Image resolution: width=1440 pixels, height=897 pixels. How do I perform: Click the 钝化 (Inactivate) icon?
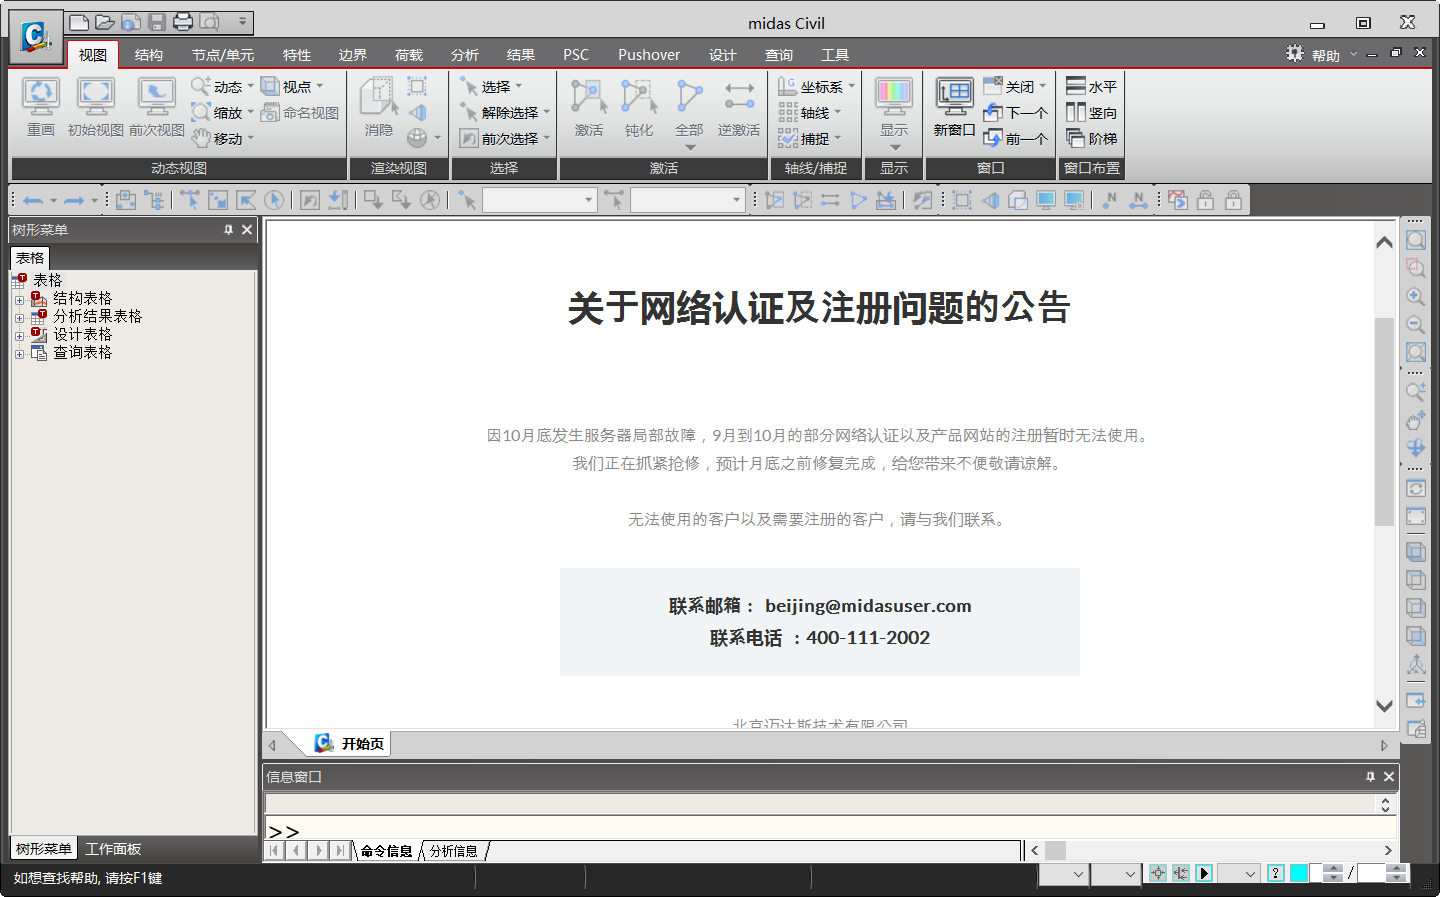[x=639, y=107]
